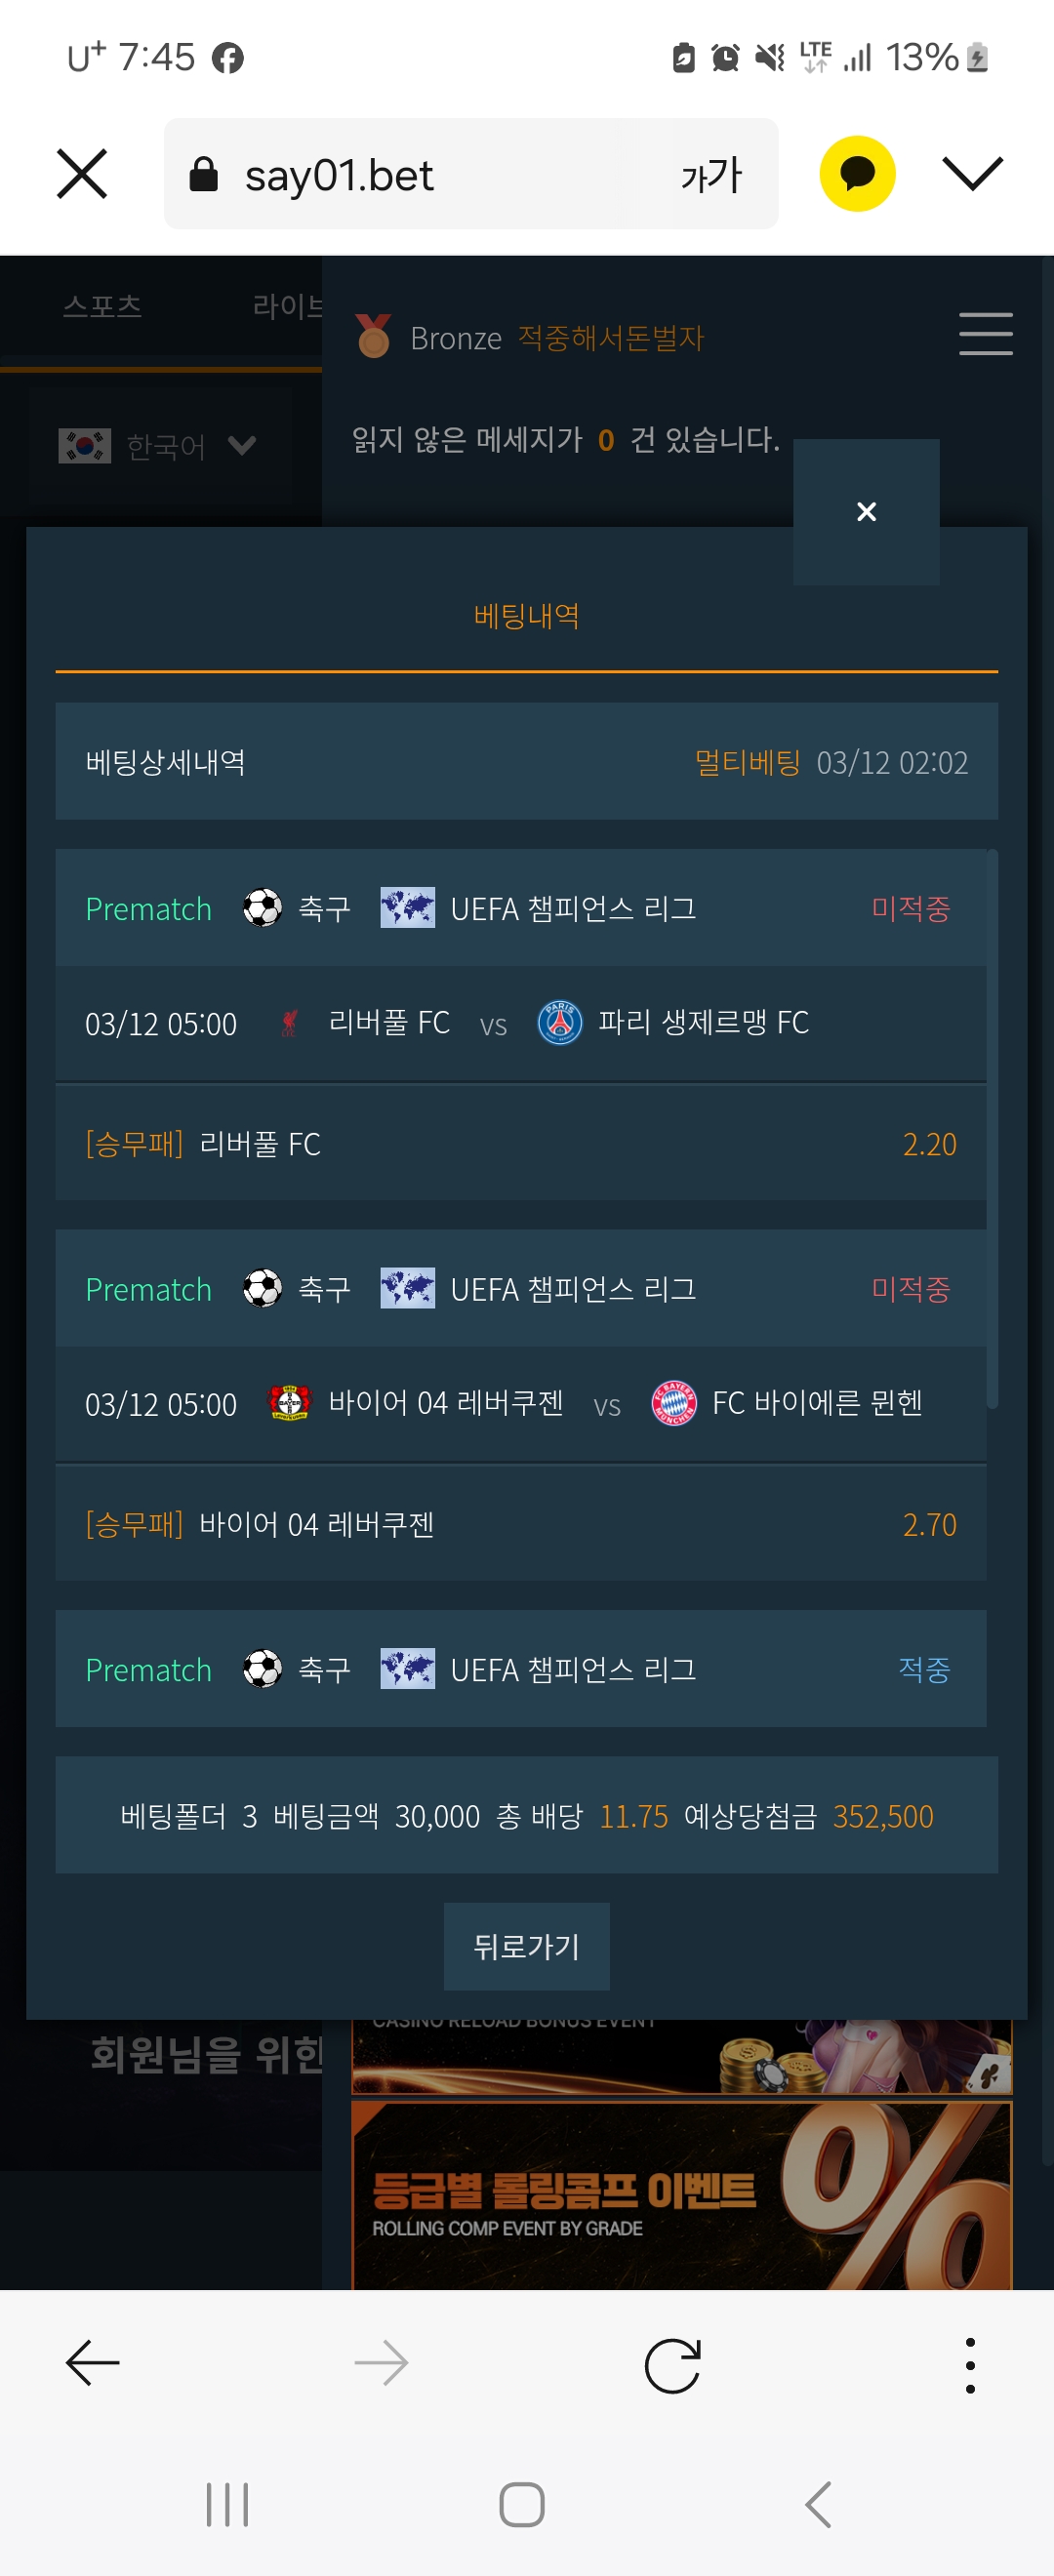
Task: Tap the 가가 text size button
Action: click(x=711, y=175)
